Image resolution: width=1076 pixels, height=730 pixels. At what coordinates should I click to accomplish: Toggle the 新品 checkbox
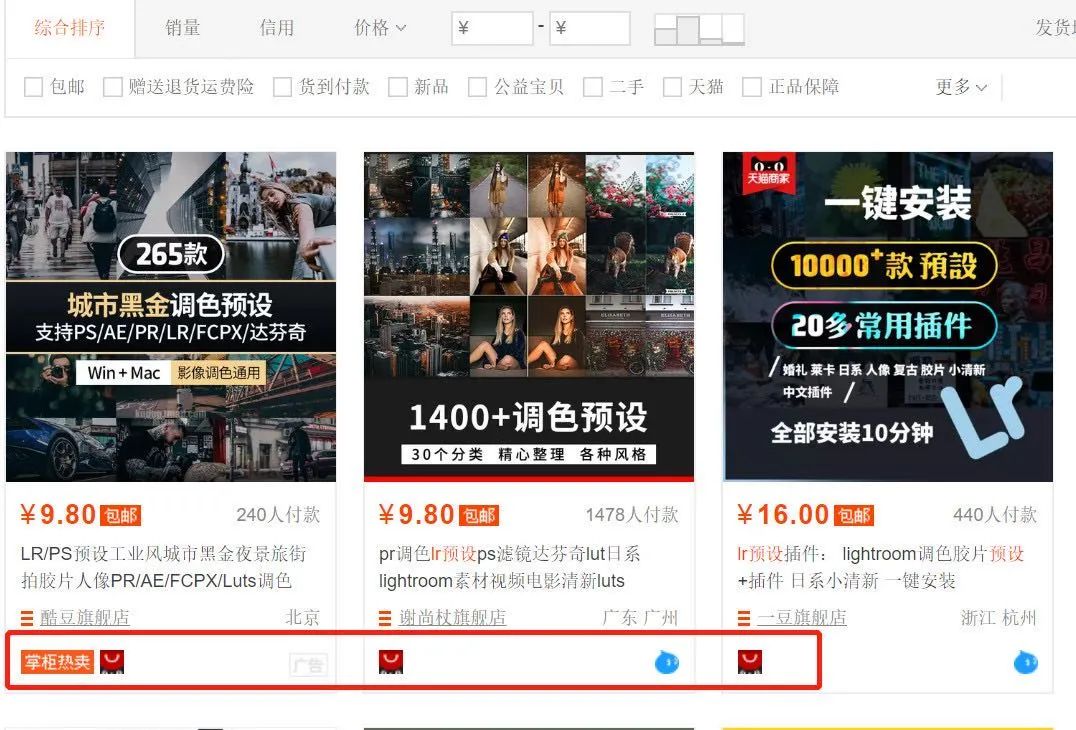tap(397, 87)
